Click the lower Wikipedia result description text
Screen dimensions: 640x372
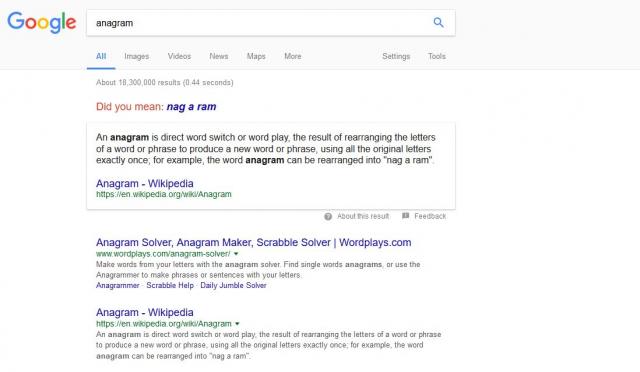[269, 345]
